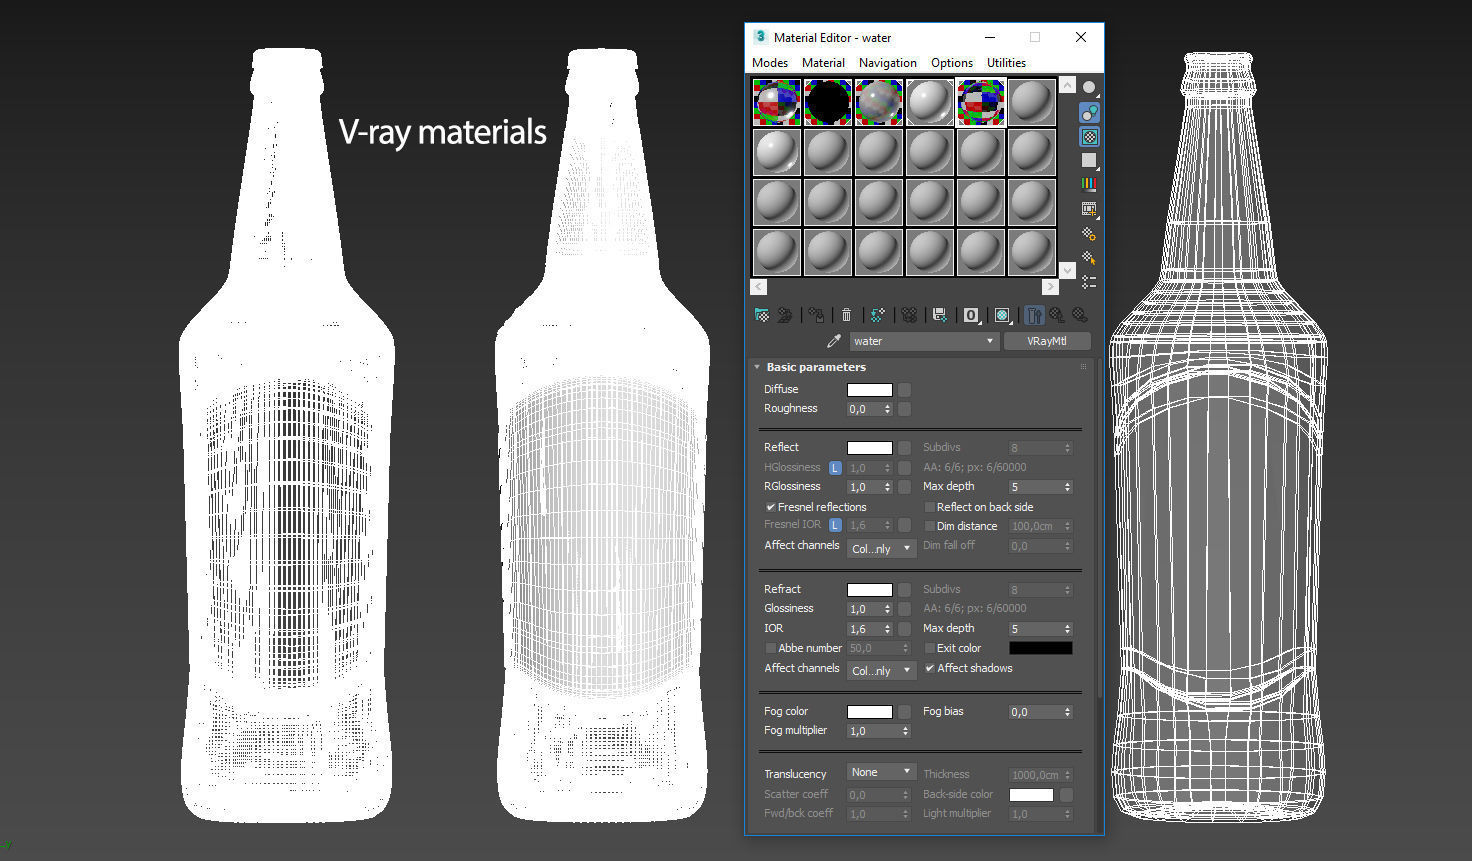Open Refract Affect channels dropdown
This screenshot has width=1472, height=861.
click(x=881, y=671)
